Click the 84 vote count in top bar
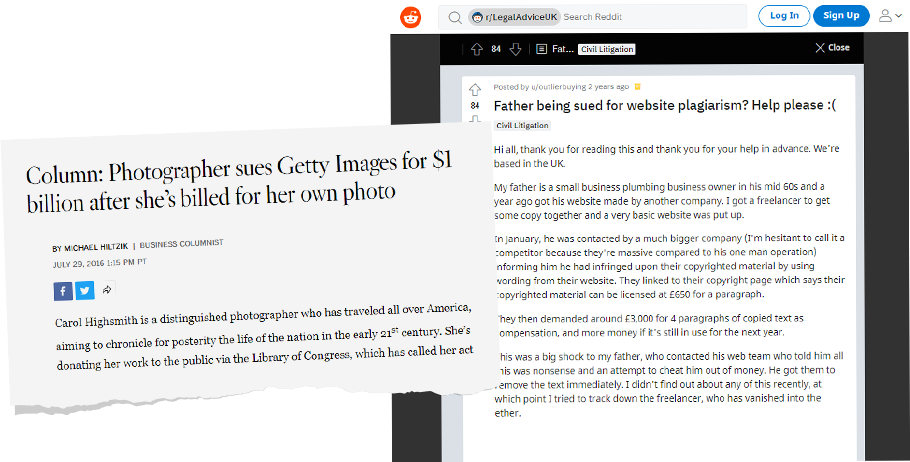 click(x=496, y=49)
